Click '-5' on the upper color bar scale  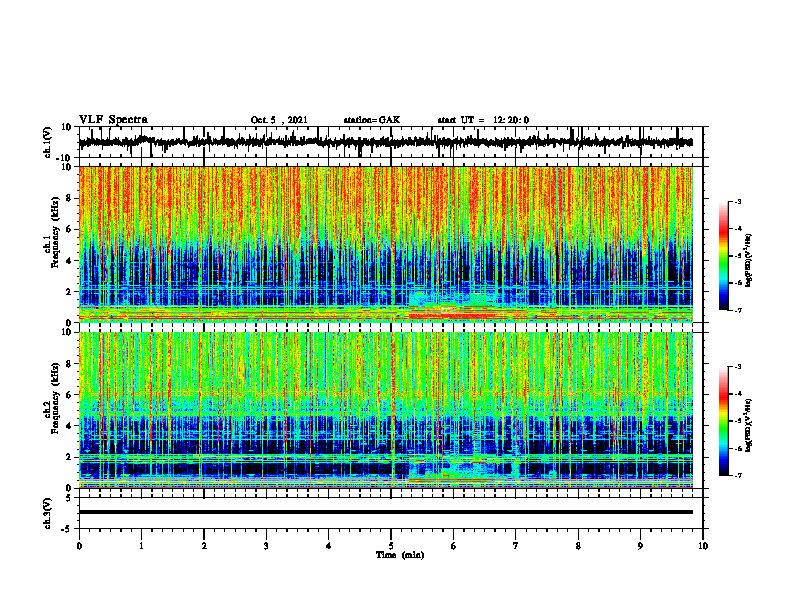(x=737, y=256)
